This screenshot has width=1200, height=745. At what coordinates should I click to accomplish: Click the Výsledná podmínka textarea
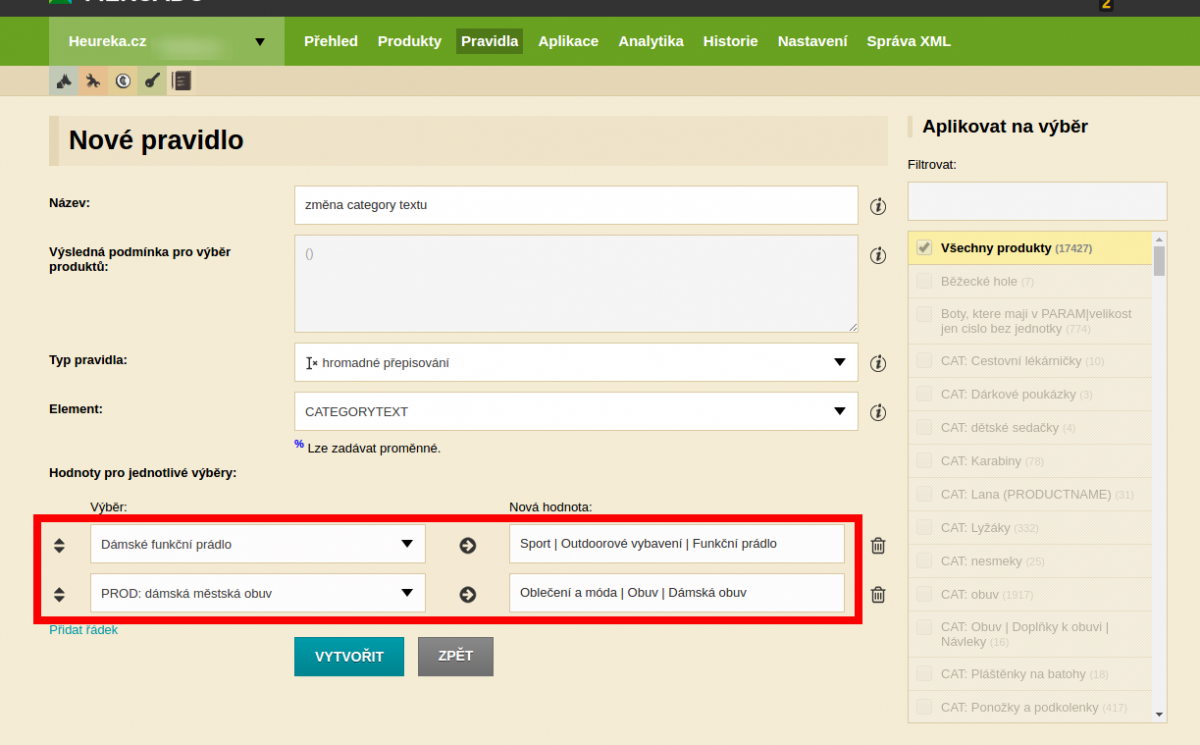(576, 284)
